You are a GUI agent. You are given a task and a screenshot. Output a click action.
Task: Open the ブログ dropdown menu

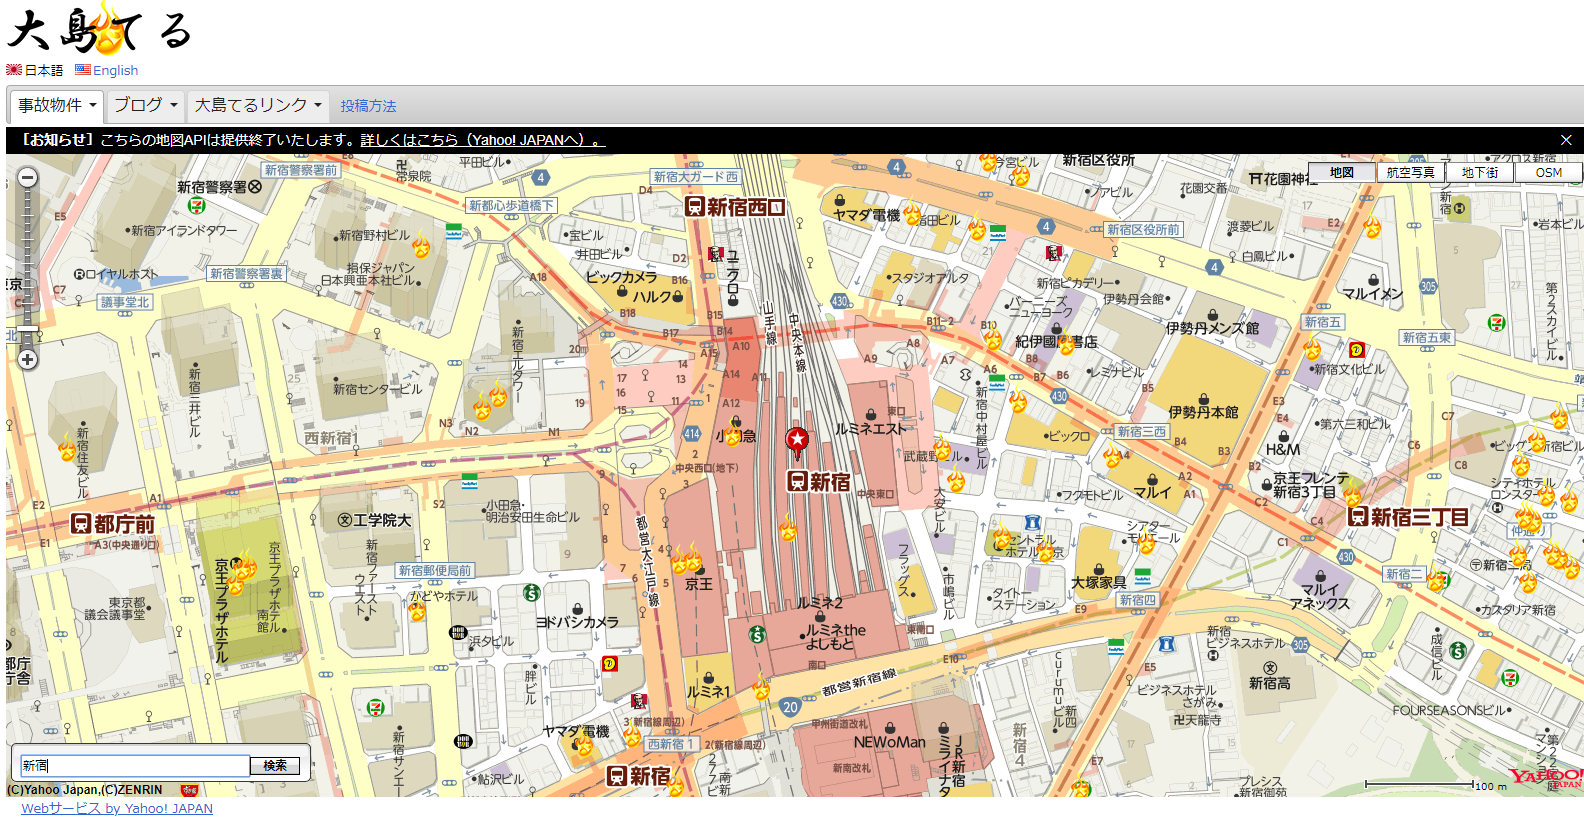click(145, 105)
